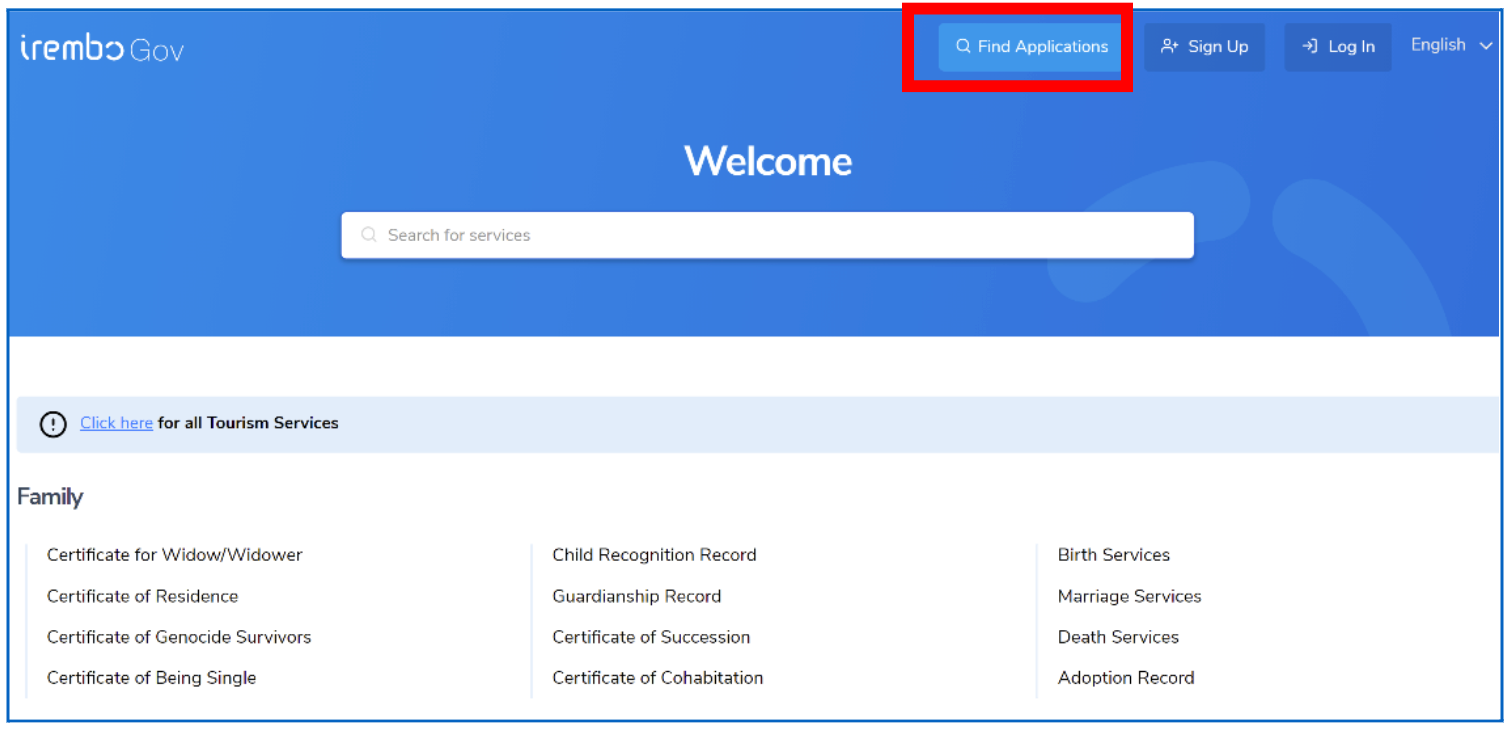This screenshot has height=731, width=1510.
Task: Open Adoption Record
Action: 1126,677
